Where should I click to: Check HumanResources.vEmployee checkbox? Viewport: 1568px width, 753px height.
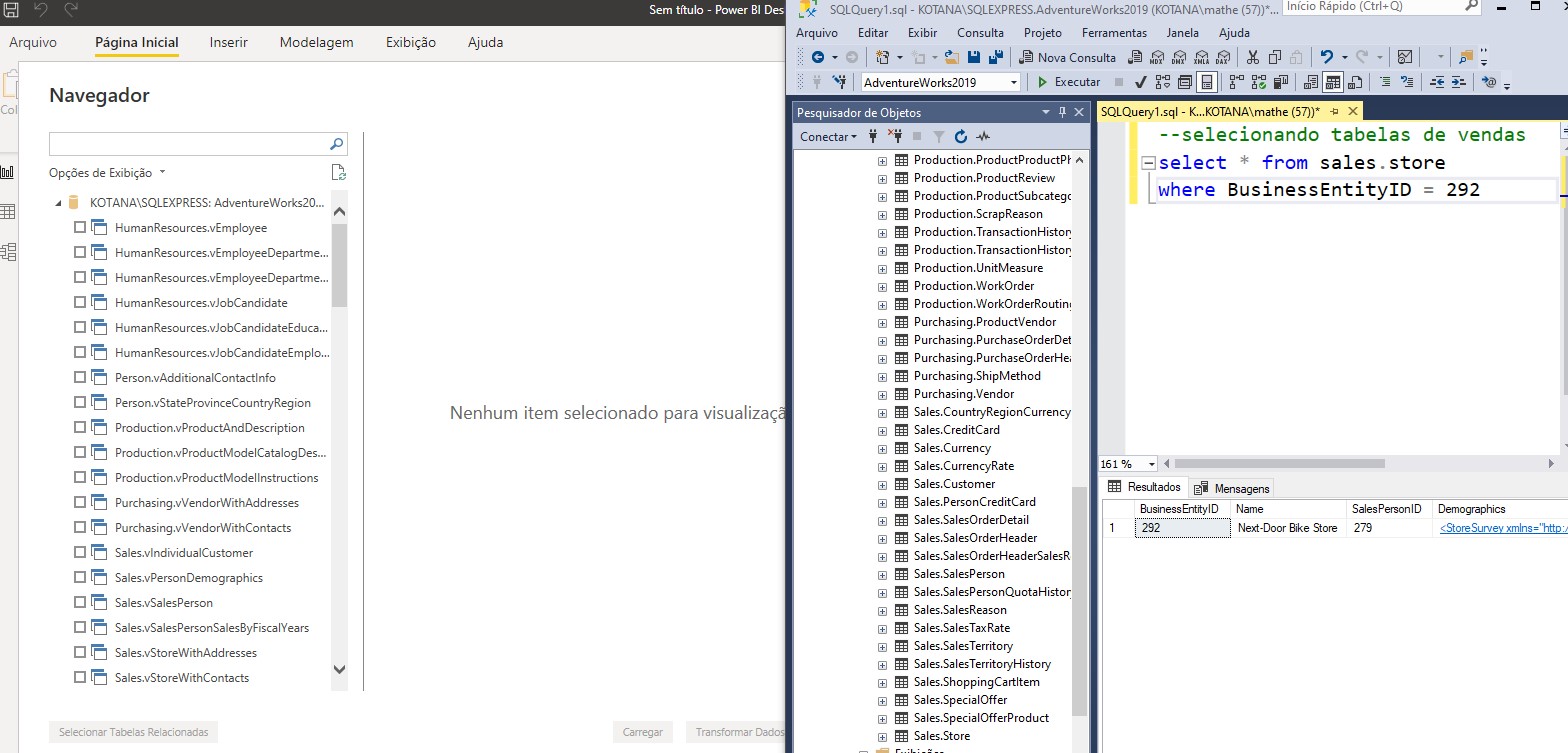[x=80, y=227]
